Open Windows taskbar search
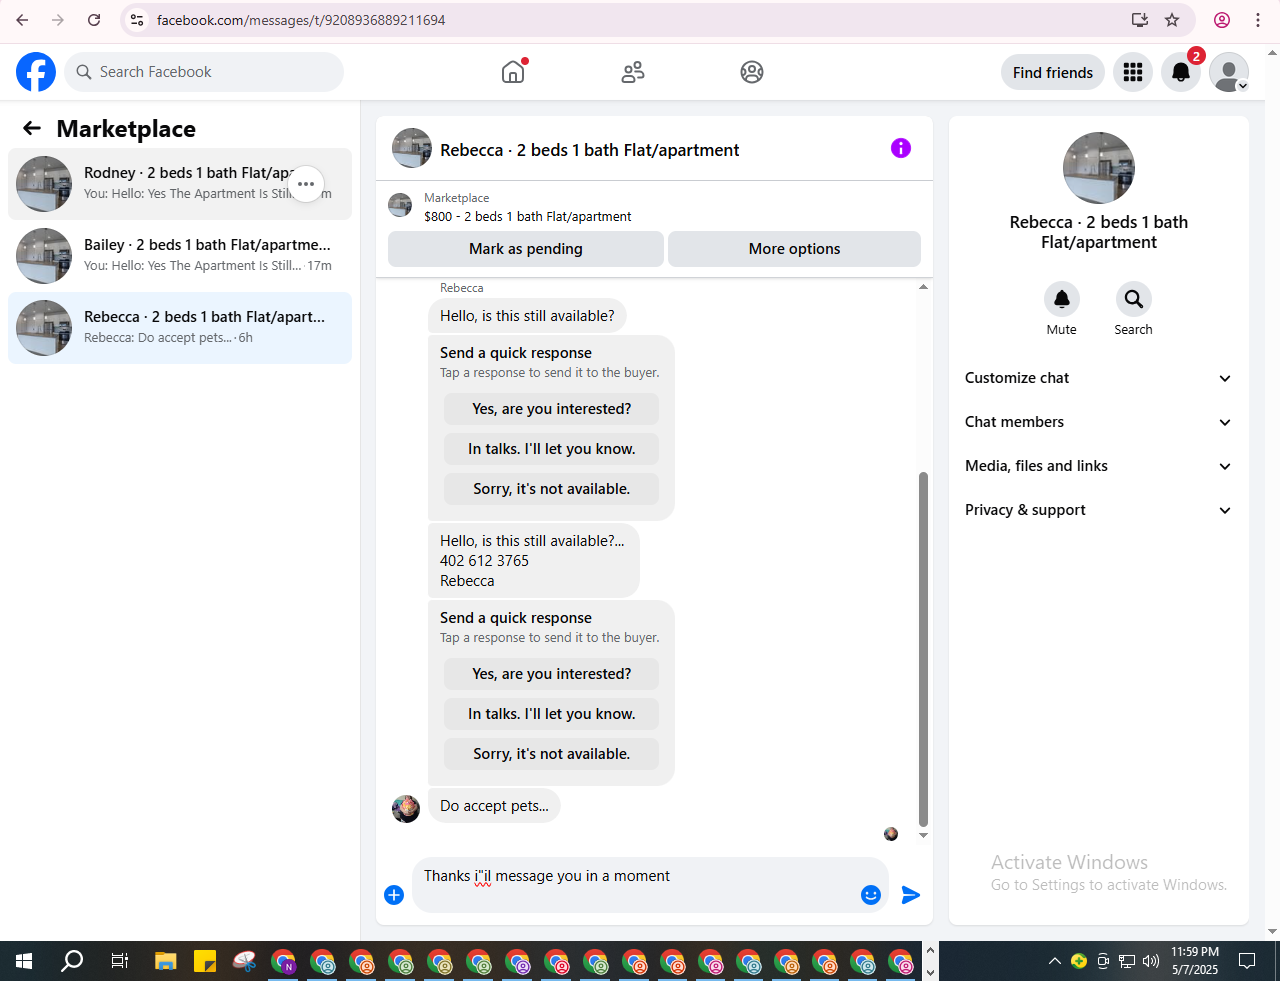 tap(72, 961)
